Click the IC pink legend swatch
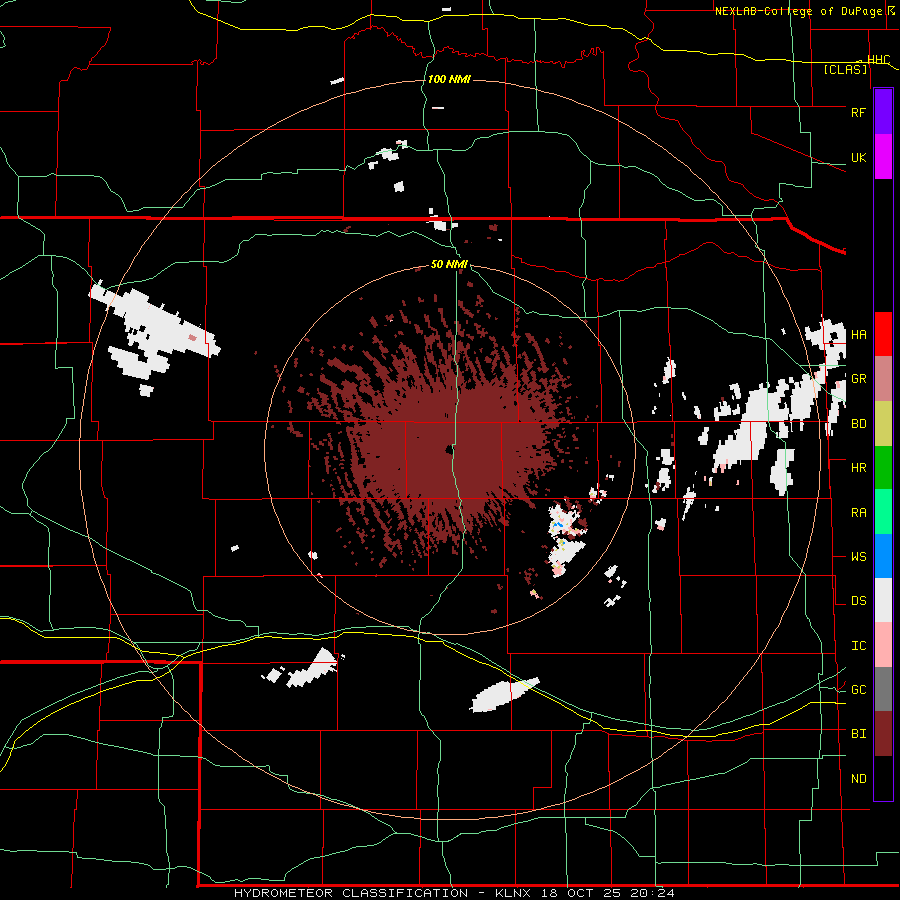 (x=883, y=645)
